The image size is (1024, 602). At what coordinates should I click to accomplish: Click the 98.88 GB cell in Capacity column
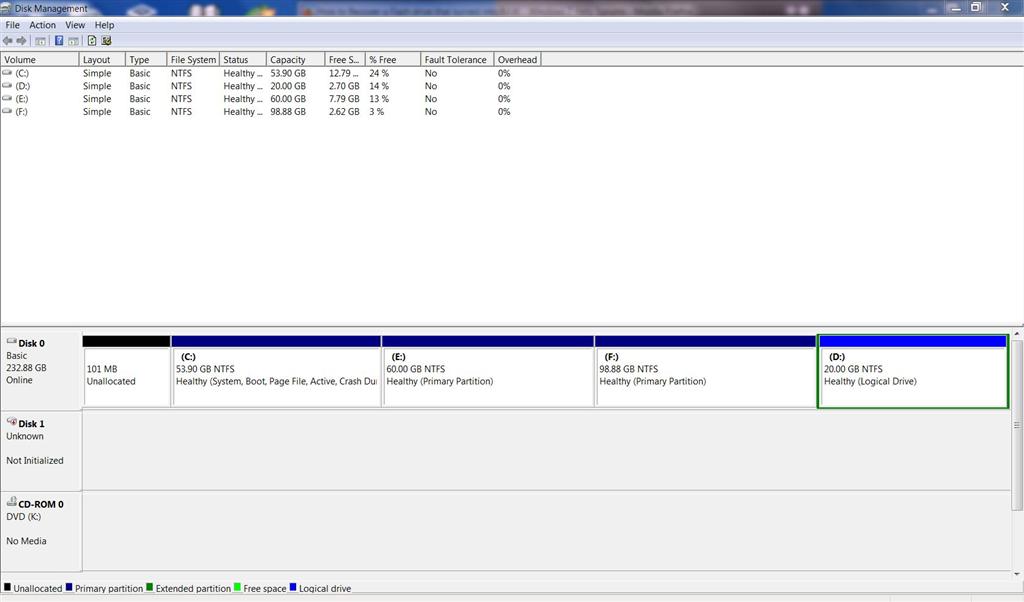pyautogui.click(x=288, y=112)
